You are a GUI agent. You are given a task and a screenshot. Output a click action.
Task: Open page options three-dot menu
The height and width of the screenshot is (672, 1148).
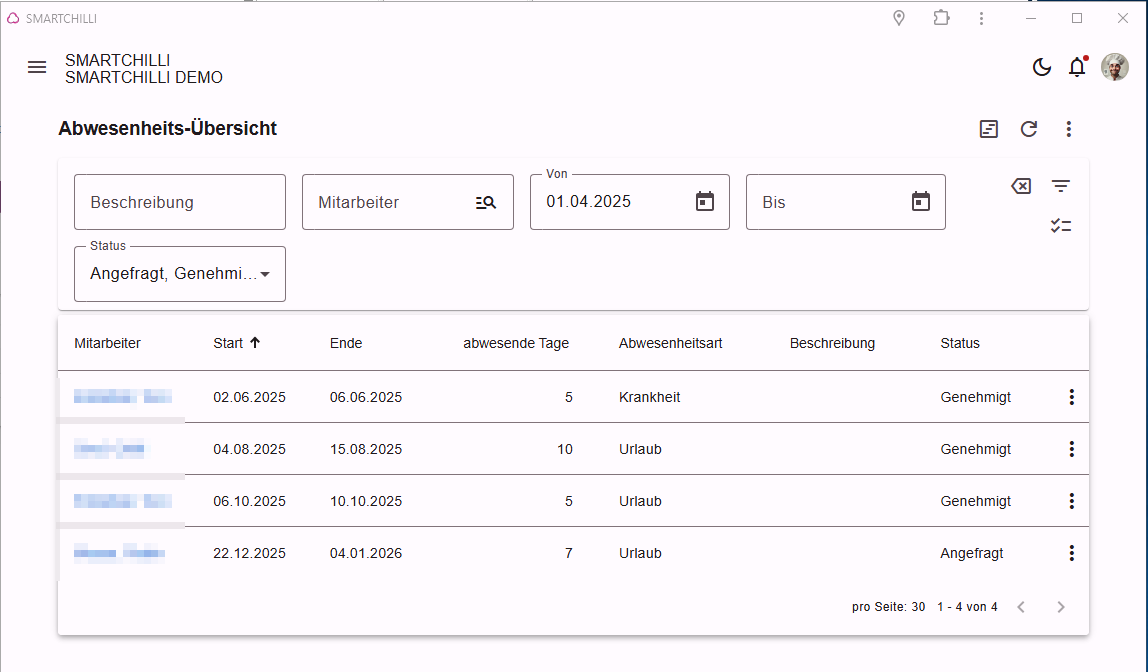(x=1068, y=129)
